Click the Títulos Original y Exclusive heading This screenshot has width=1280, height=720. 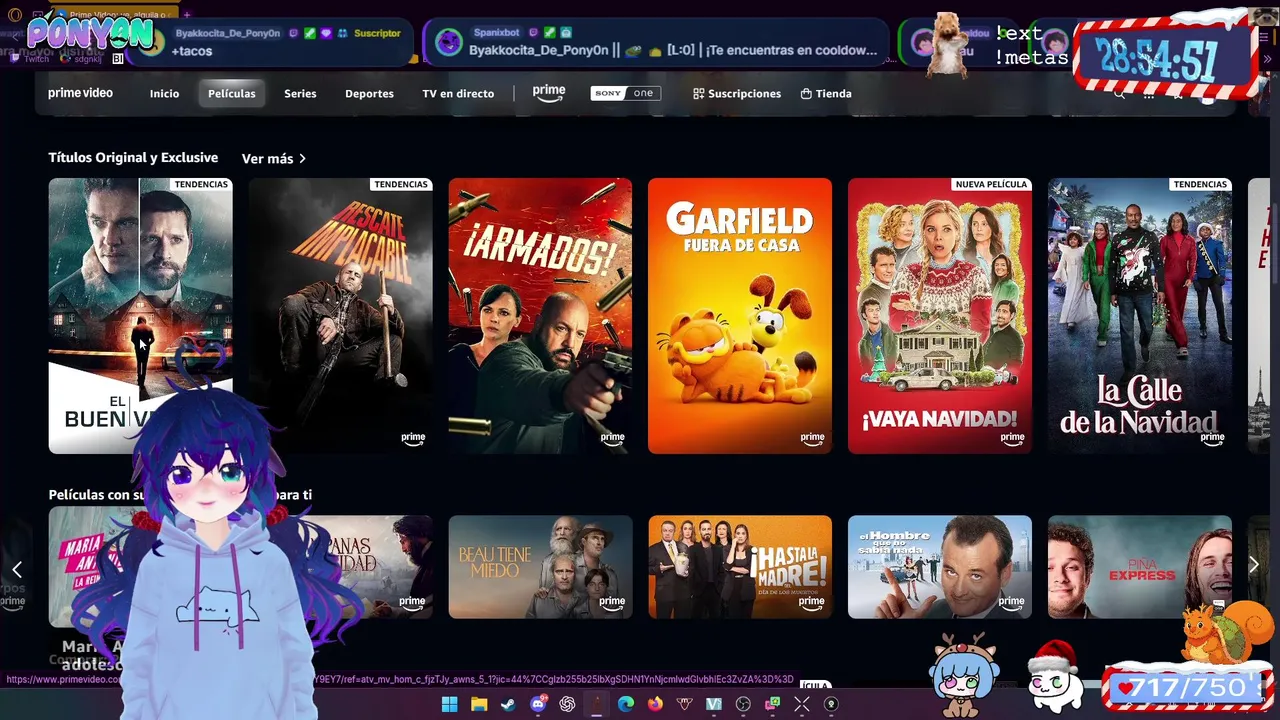(133, 158)
